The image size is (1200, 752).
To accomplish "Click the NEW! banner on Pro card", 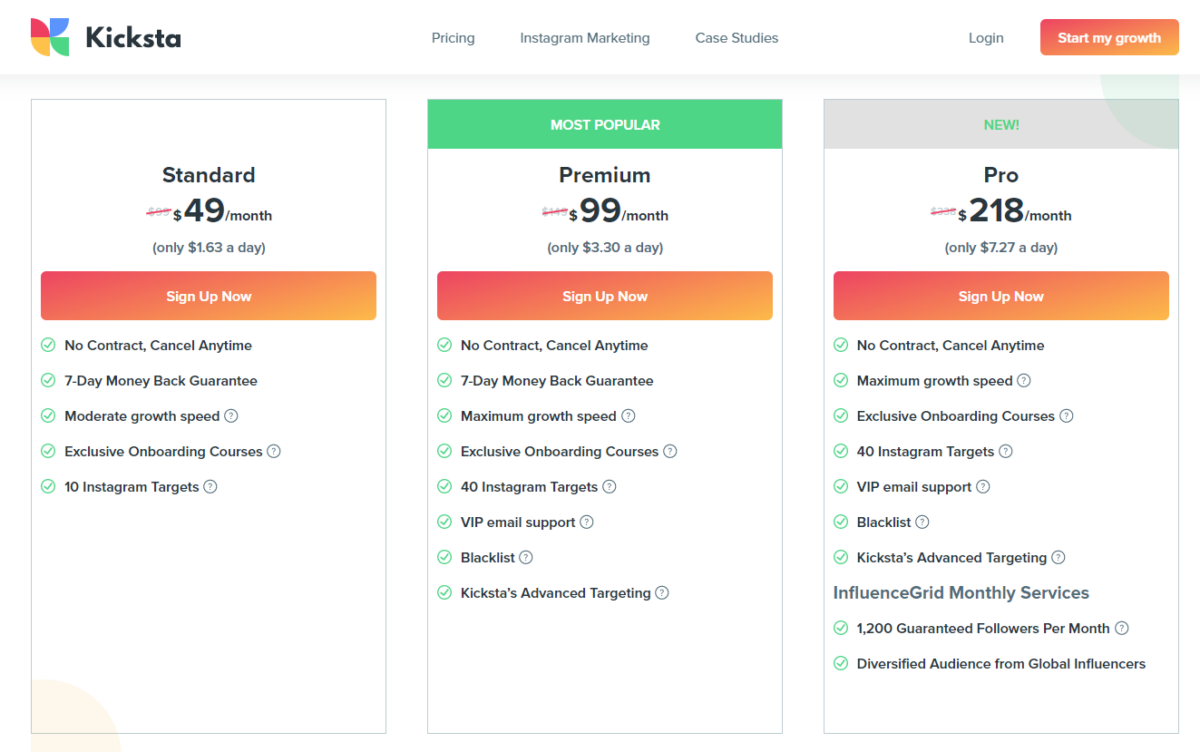I will (1001, 125).
